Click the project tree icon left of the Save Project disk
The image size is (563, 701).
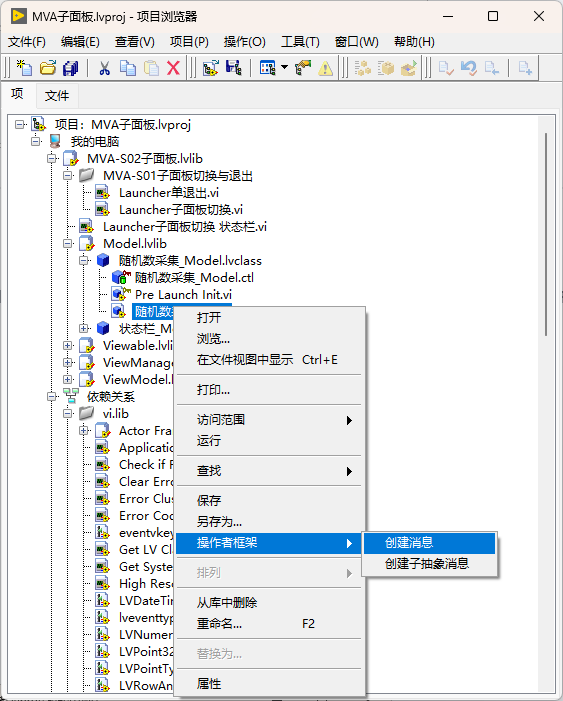click(x=211, y=68)
